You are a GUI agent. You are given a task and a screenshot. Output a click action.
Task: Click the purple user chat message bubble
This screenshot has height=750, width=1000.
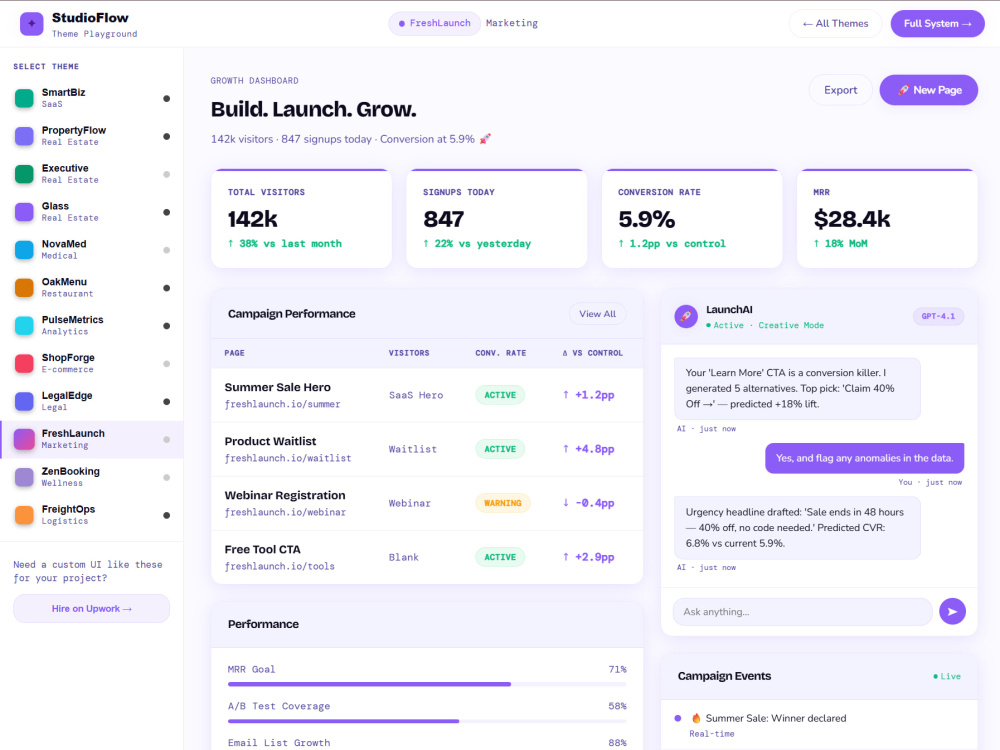(x=864, y=458)
